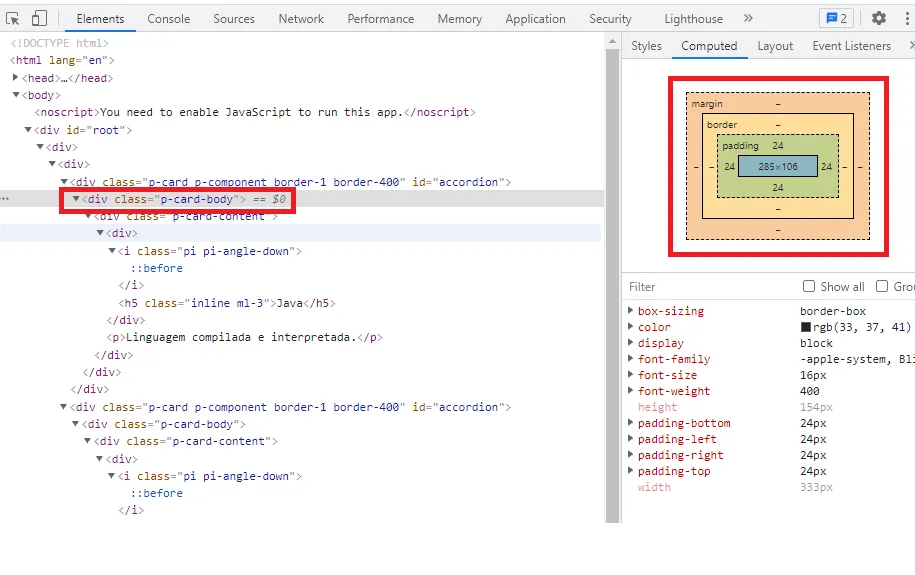Select the h5 Java element row
This screenshot has height=575, width=915.
tap(227, 303)
